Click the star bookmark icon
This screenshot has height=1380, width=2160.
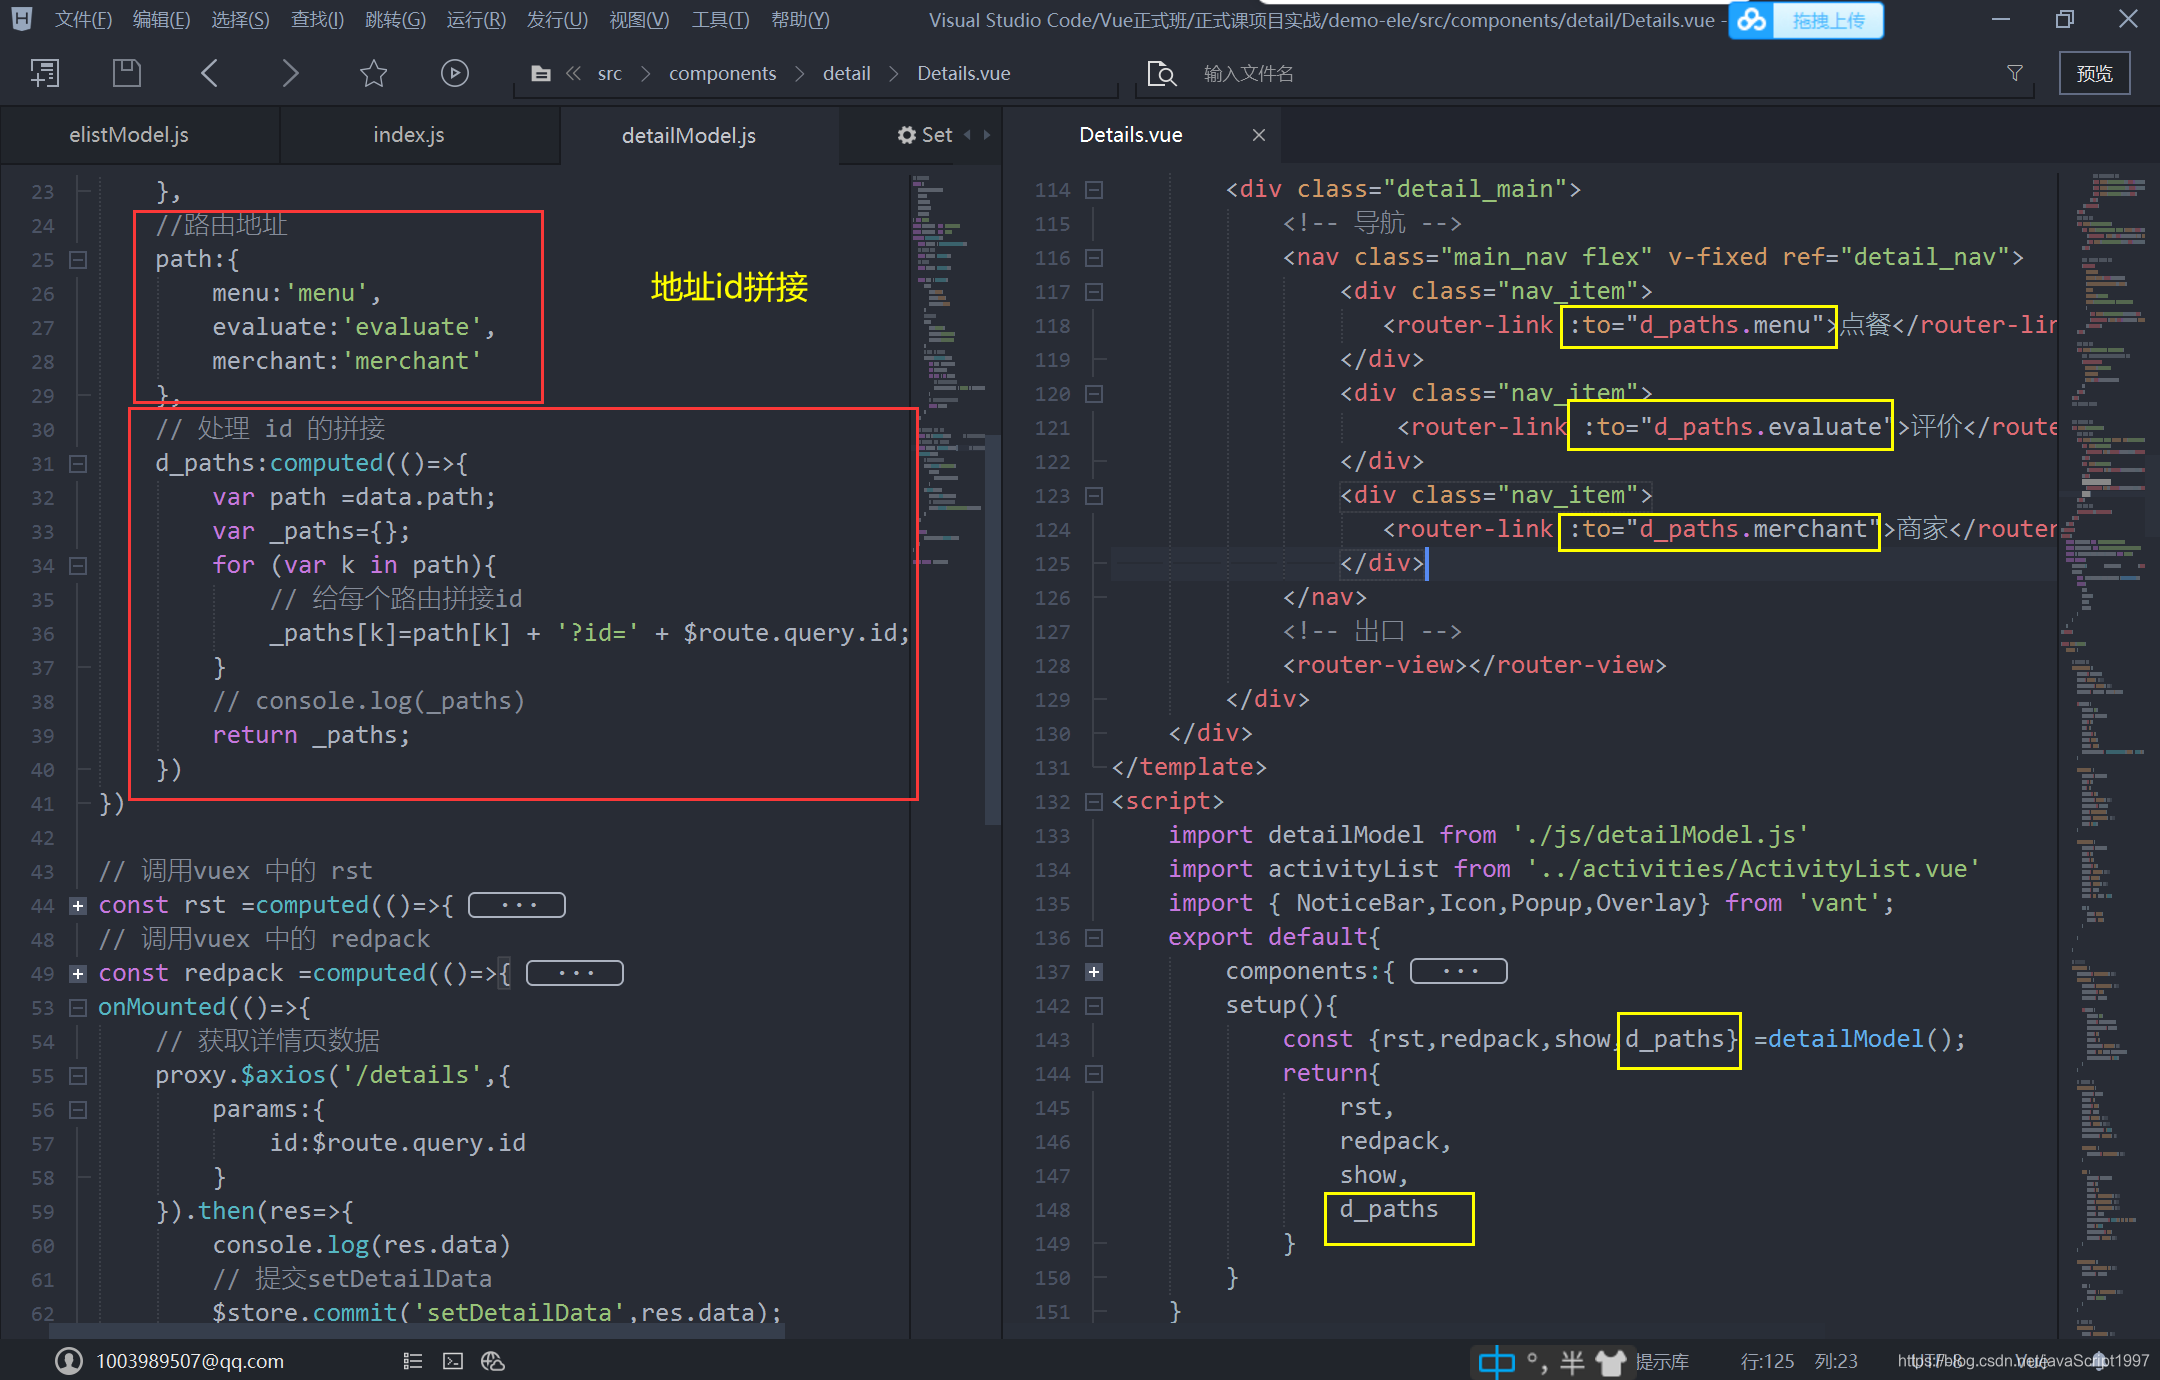373,73
